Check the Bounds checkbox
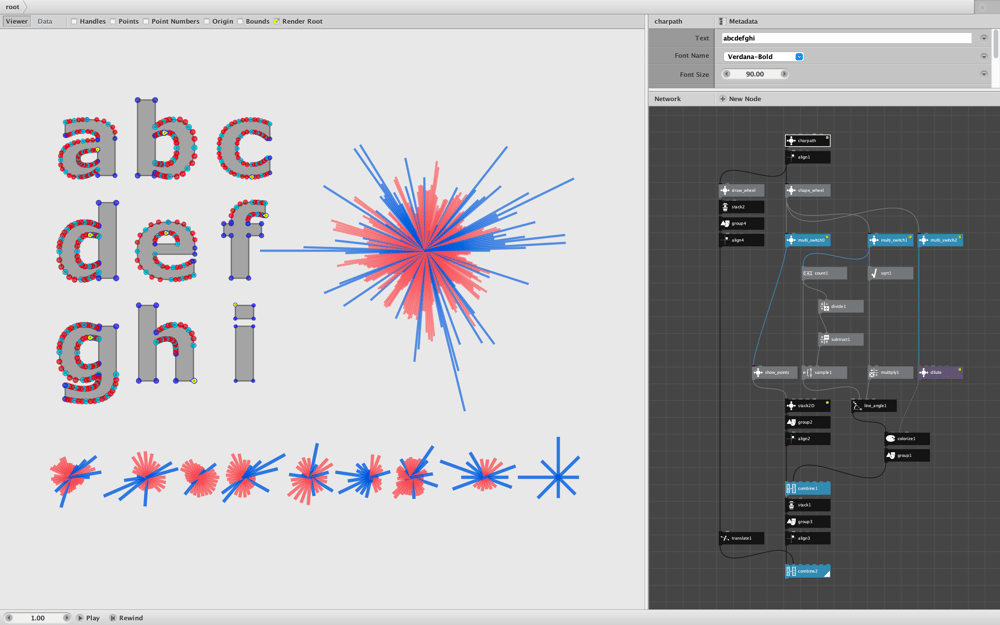 (x=240, y=22)
